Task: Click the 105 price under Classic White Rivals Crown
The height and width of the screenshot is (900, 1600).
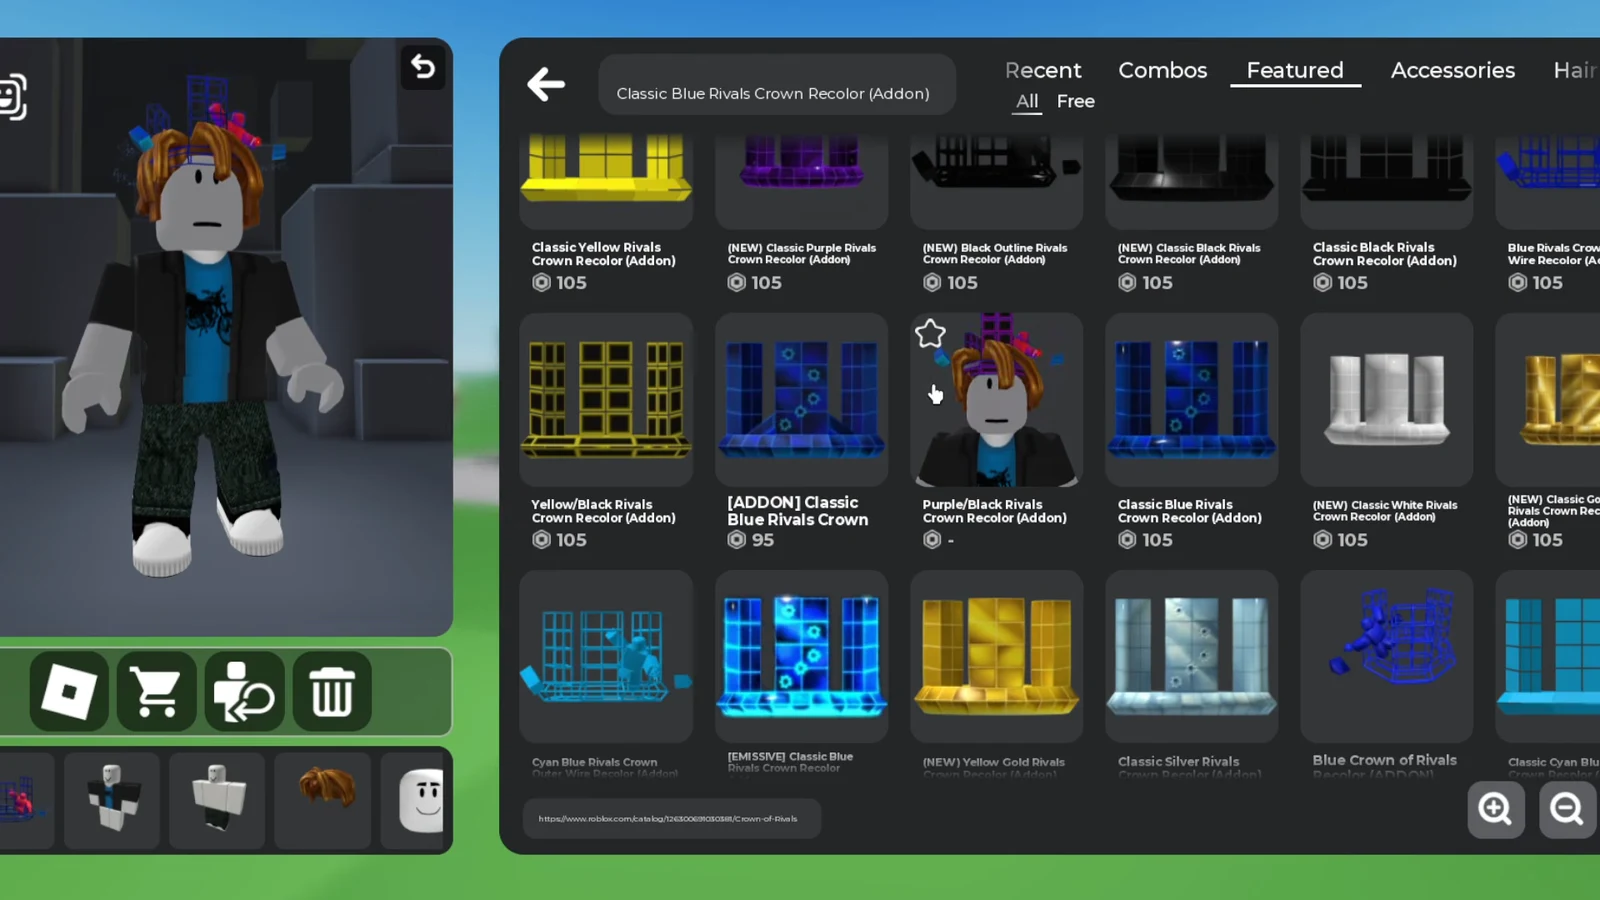Action: [1340, 540]
